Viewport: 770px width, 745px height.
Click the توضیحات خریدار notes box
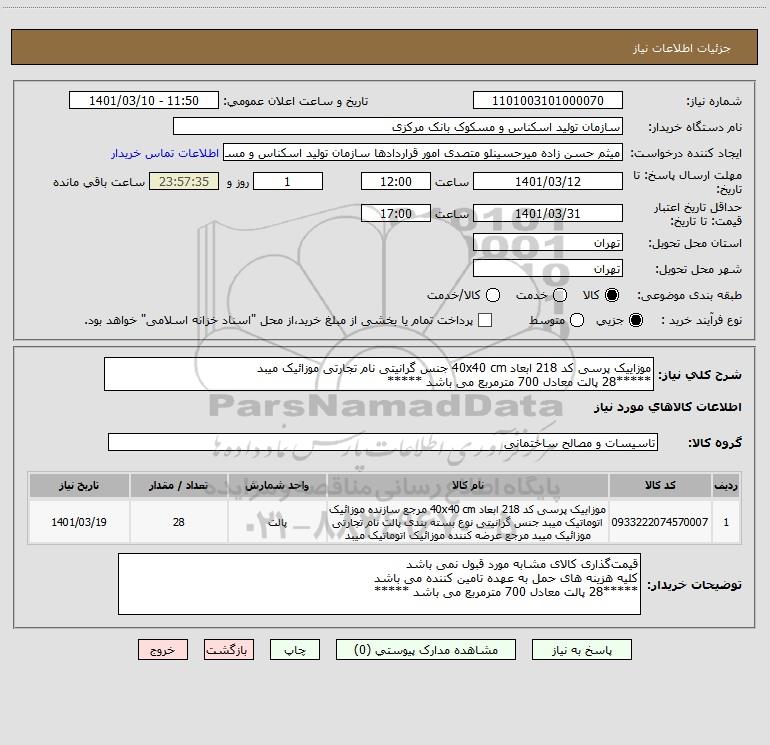[380, 584]
